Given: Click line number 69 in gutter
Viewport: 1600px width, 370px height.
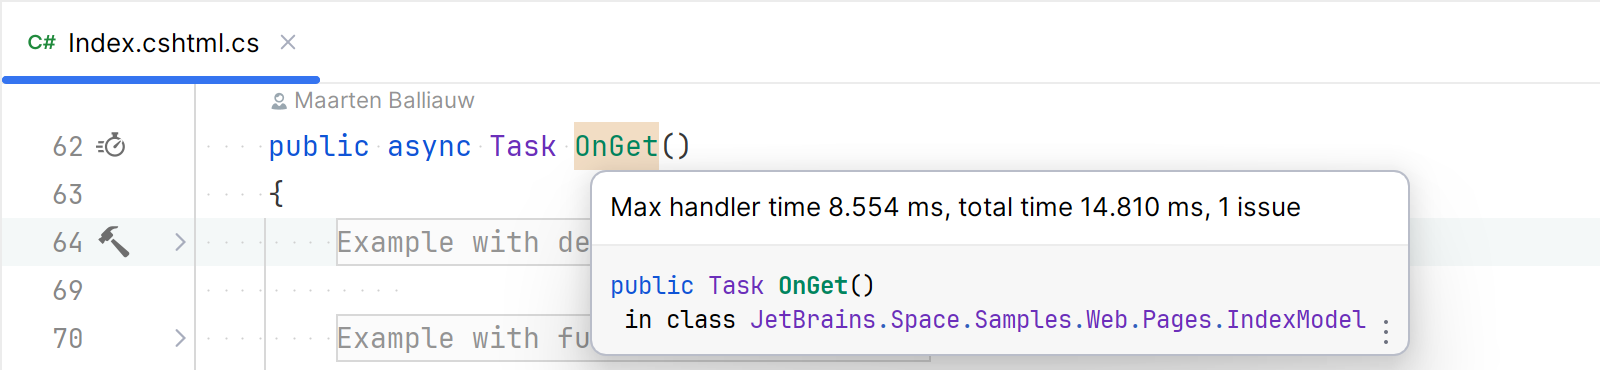Looking at the screenshot, I should 68,290.
